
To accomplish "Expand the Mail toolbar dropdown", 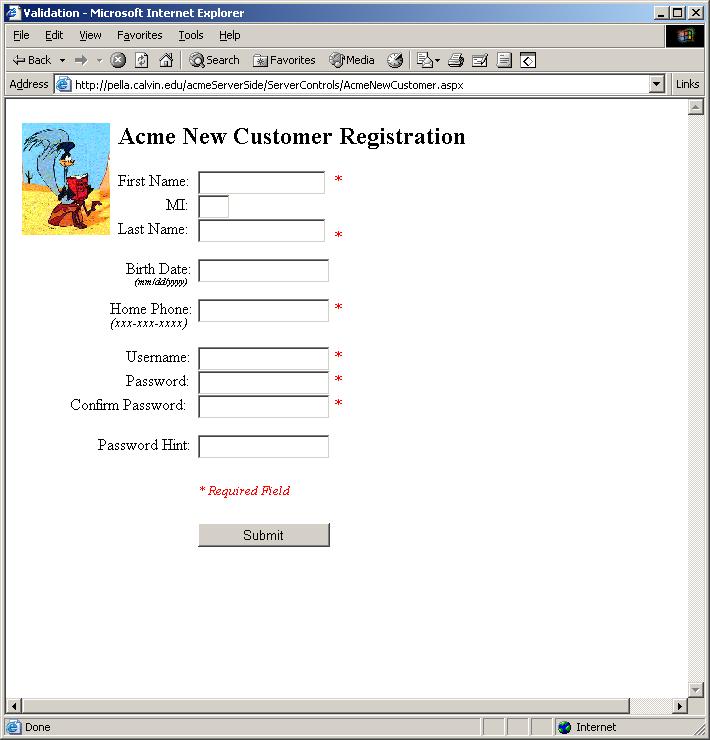I will (437, 60).
